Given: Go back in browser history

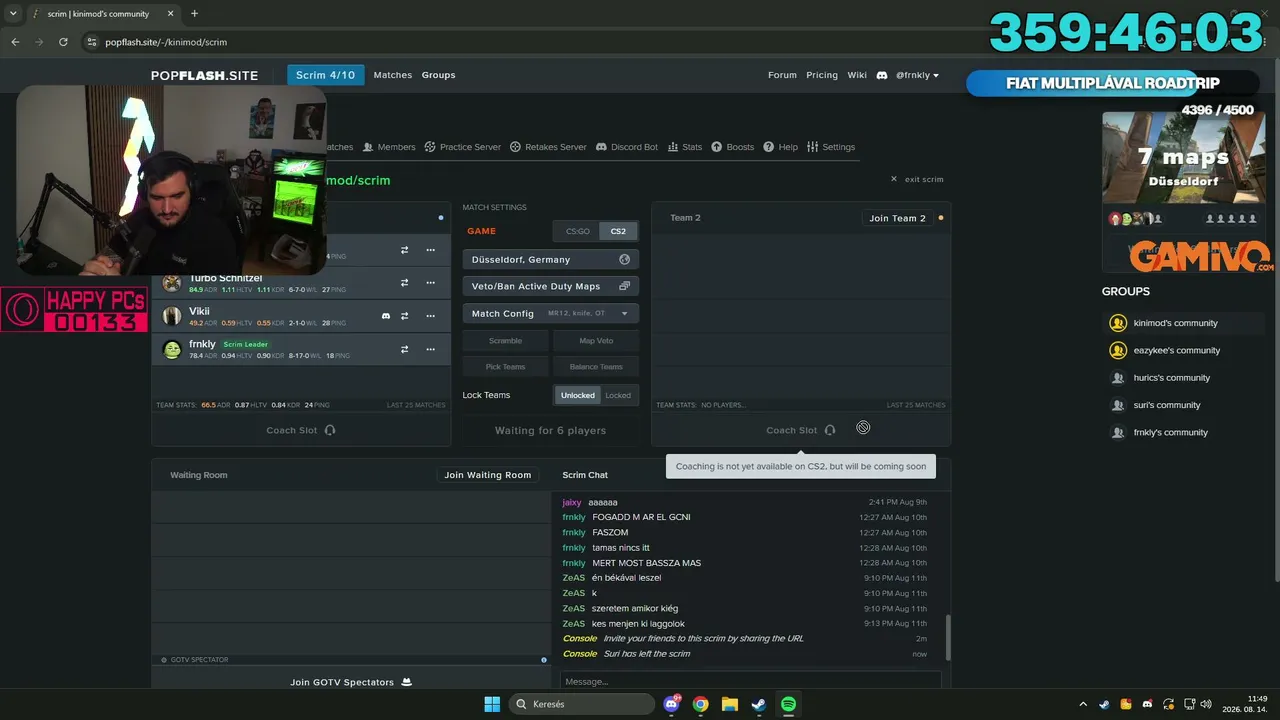Looking at the screenshot, I should click(15, 42).
